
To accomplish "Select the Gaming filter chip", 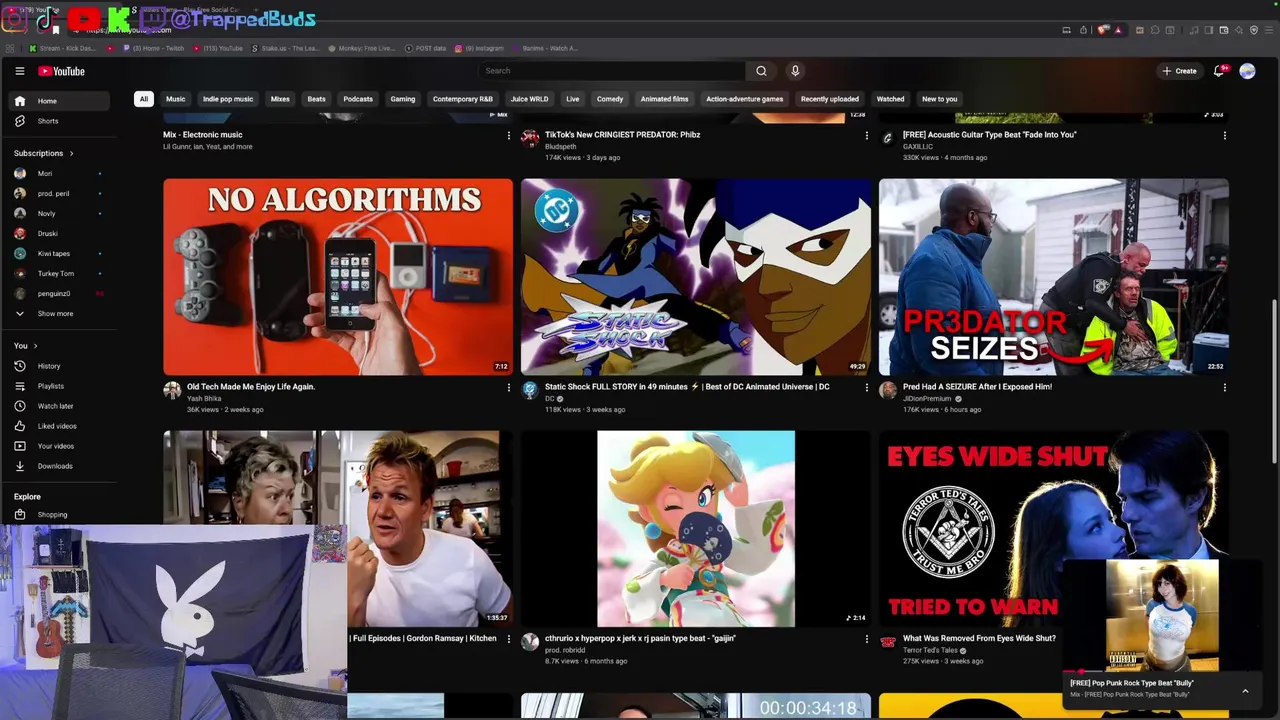I will (403, 99).
